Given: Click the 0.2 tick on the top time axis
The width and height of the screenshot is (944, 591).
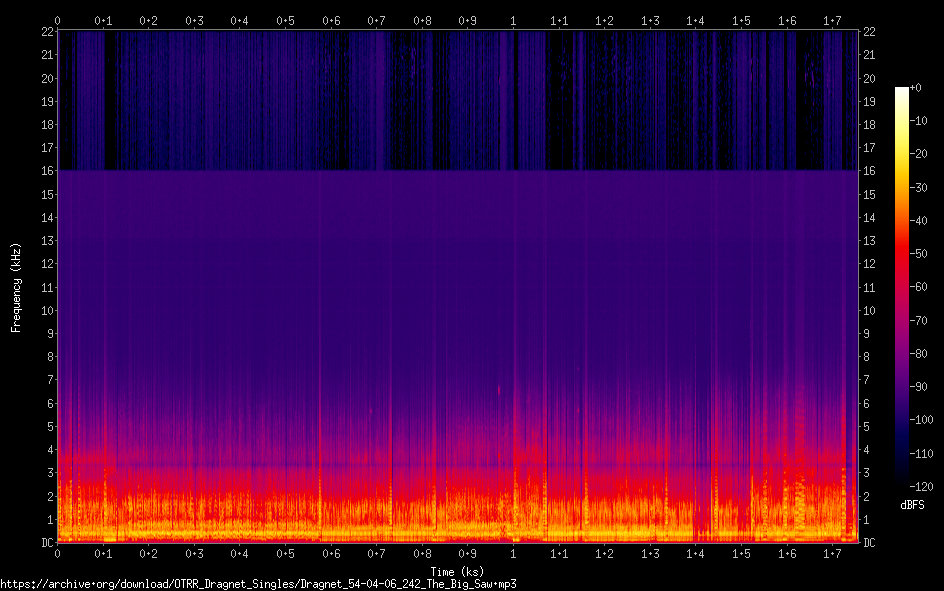Looking at the screenshot, I should tap(148, 20).
